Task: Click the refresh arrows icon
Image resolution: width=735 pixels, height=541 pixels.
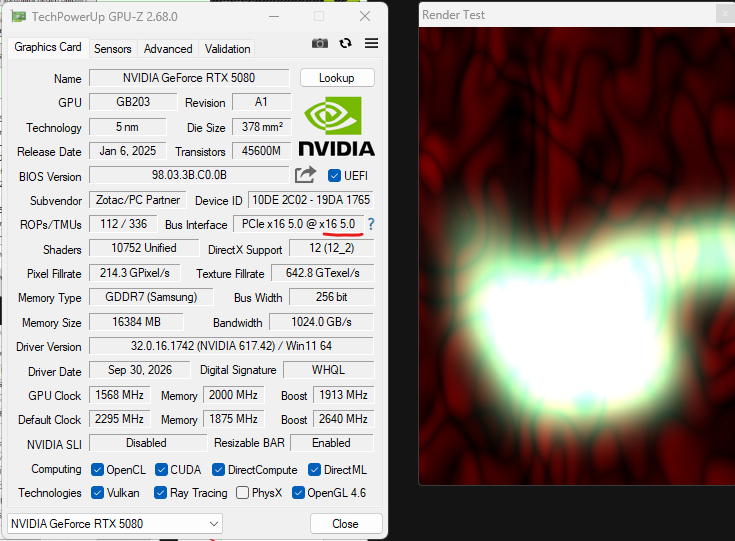Action: pyautogui.click(x=345, y=44)
